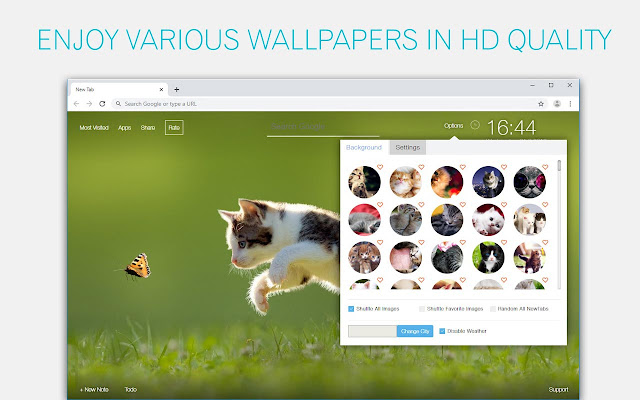Click the Change City button

[415, 331]
